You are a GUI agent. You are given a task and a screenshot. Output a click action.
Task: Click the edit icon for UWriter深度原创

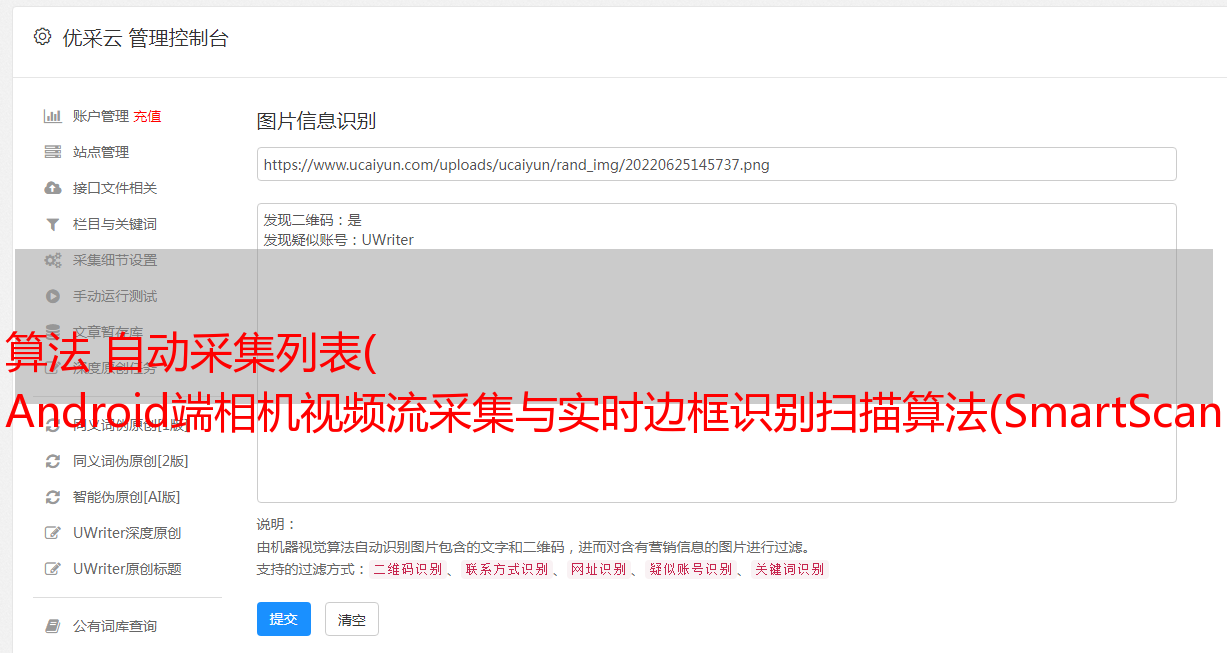tap(53, 533)
